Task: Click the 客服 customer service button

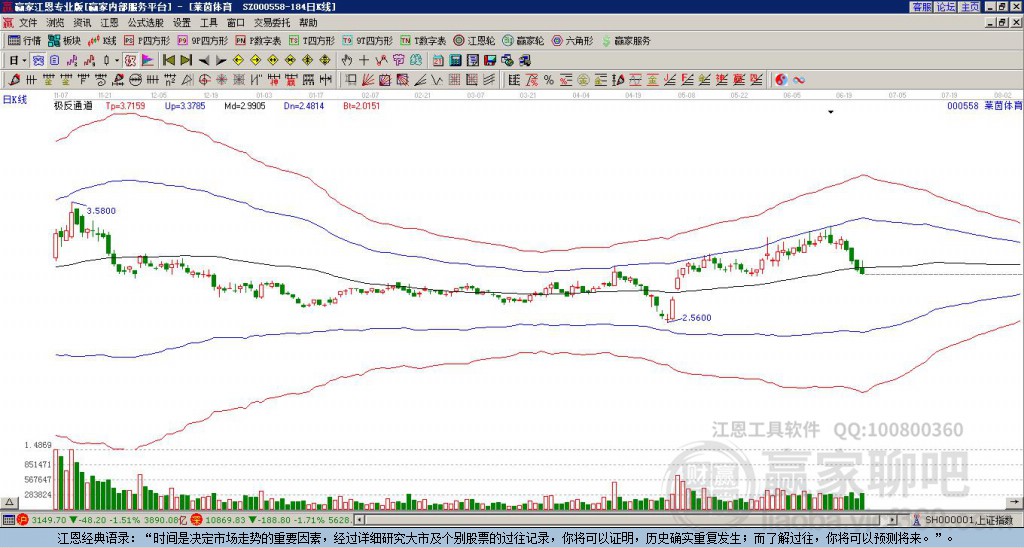Action: pyautogui.click(x=921, y=6)
